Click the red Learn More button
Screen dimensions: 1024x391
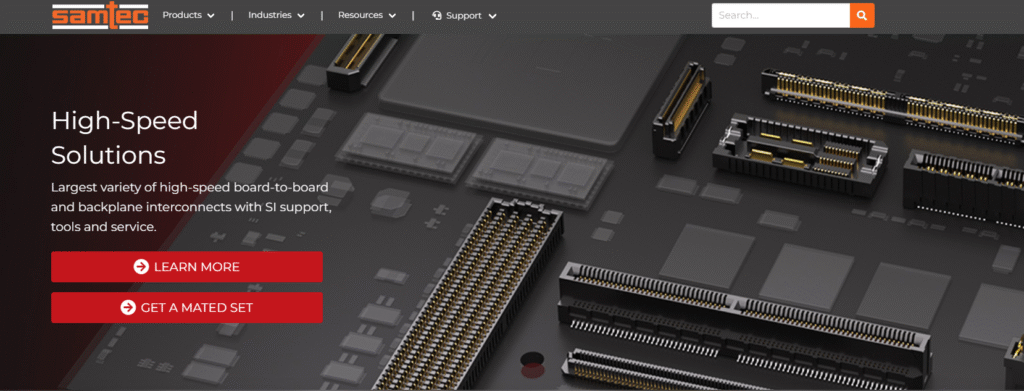187,266
